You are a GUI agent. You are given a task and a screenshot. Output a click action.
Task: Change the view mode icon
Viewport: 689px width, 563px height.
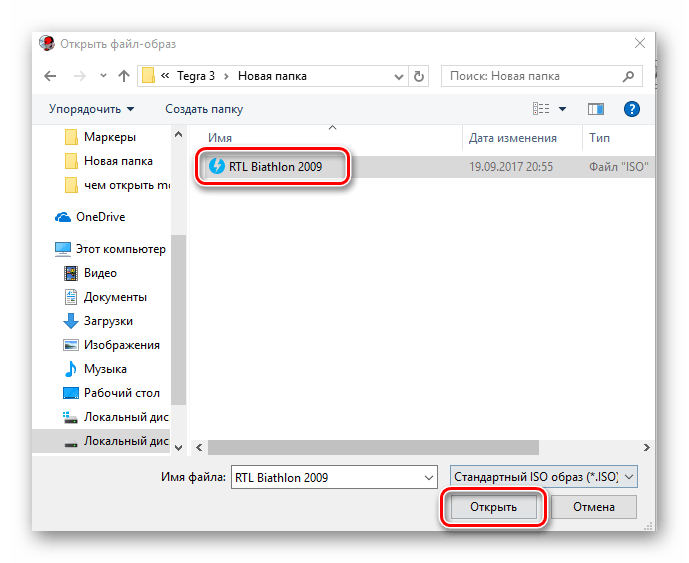tap(541, 109)
